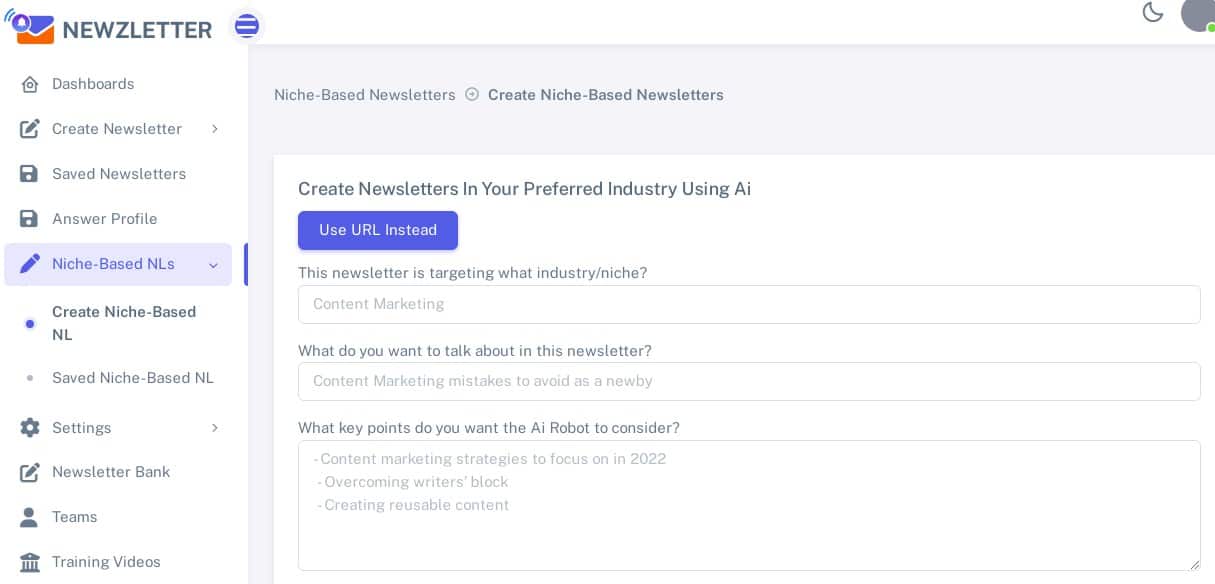Click the Newsletter Bank edit icon

click(30, 472)
